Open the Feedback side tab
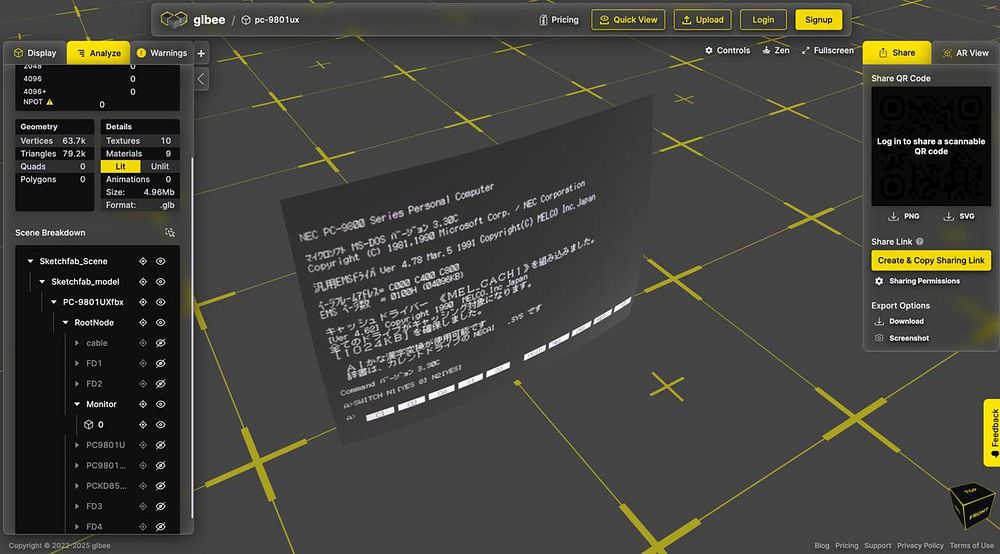Screen dimensions: 1000x554 tap(992, 433)
